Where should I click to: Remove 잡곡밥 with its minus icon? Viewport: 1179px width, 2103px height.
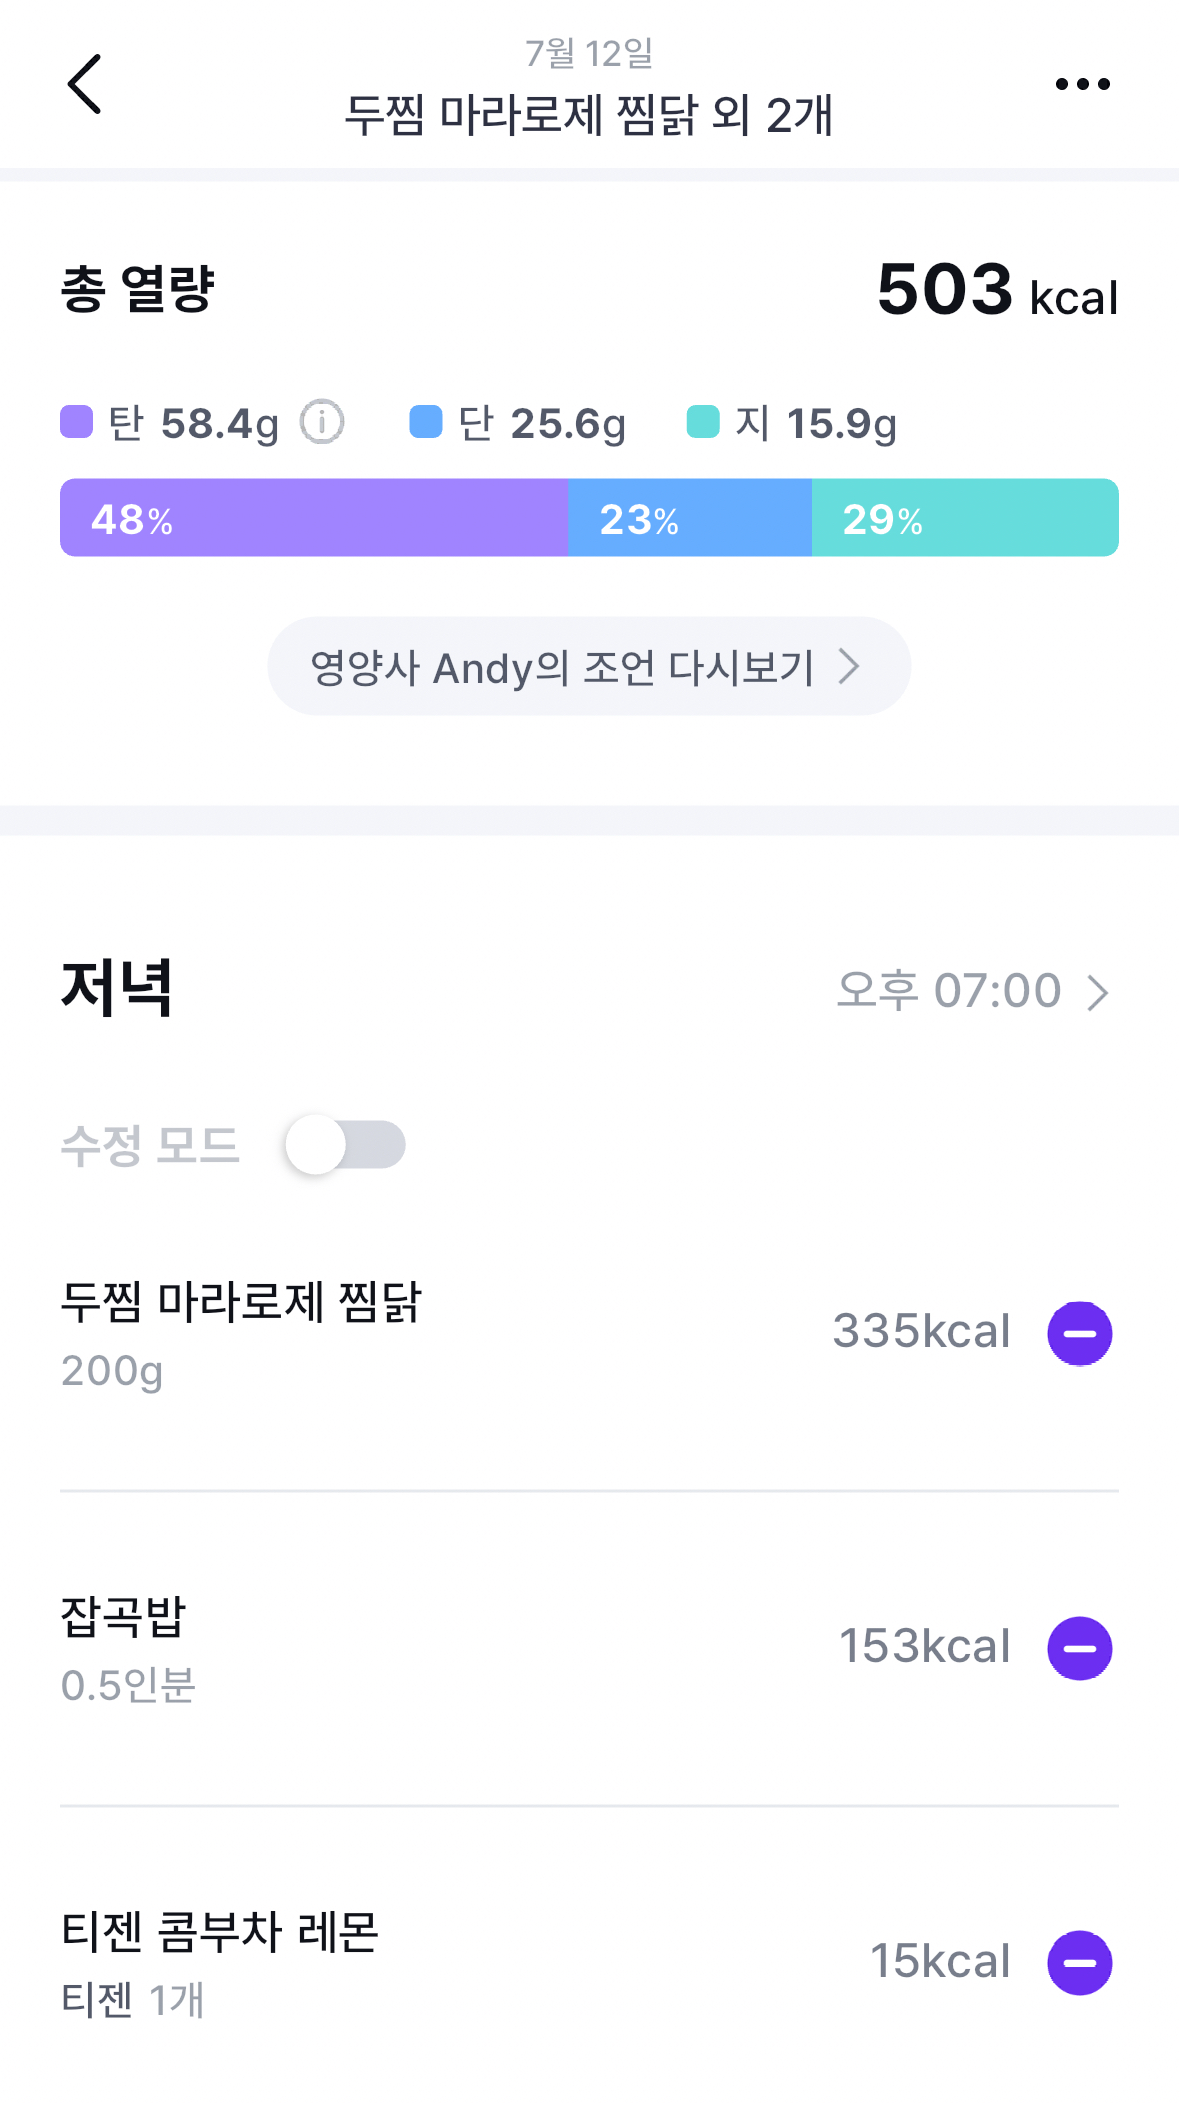(1079, 1648)
